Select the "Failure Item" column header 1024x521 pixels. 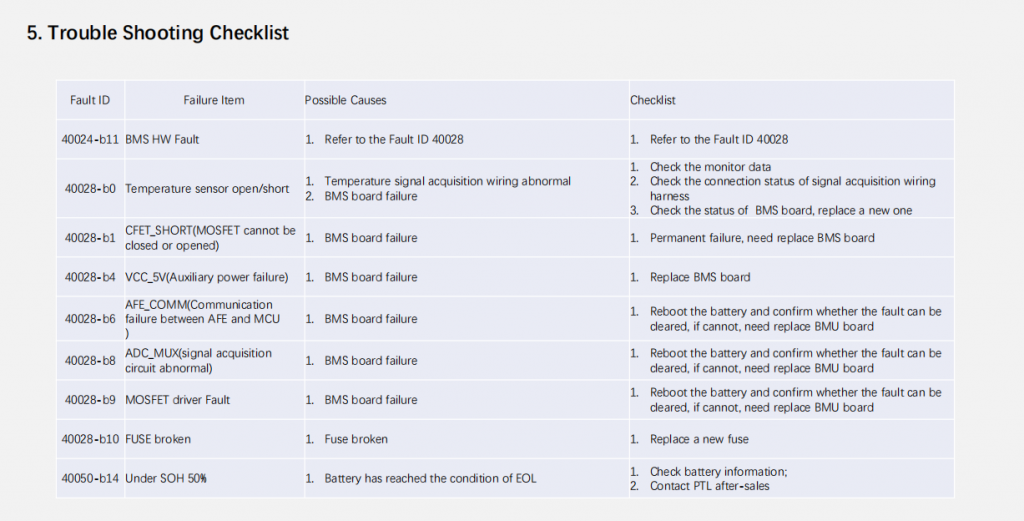click(214, 100)
